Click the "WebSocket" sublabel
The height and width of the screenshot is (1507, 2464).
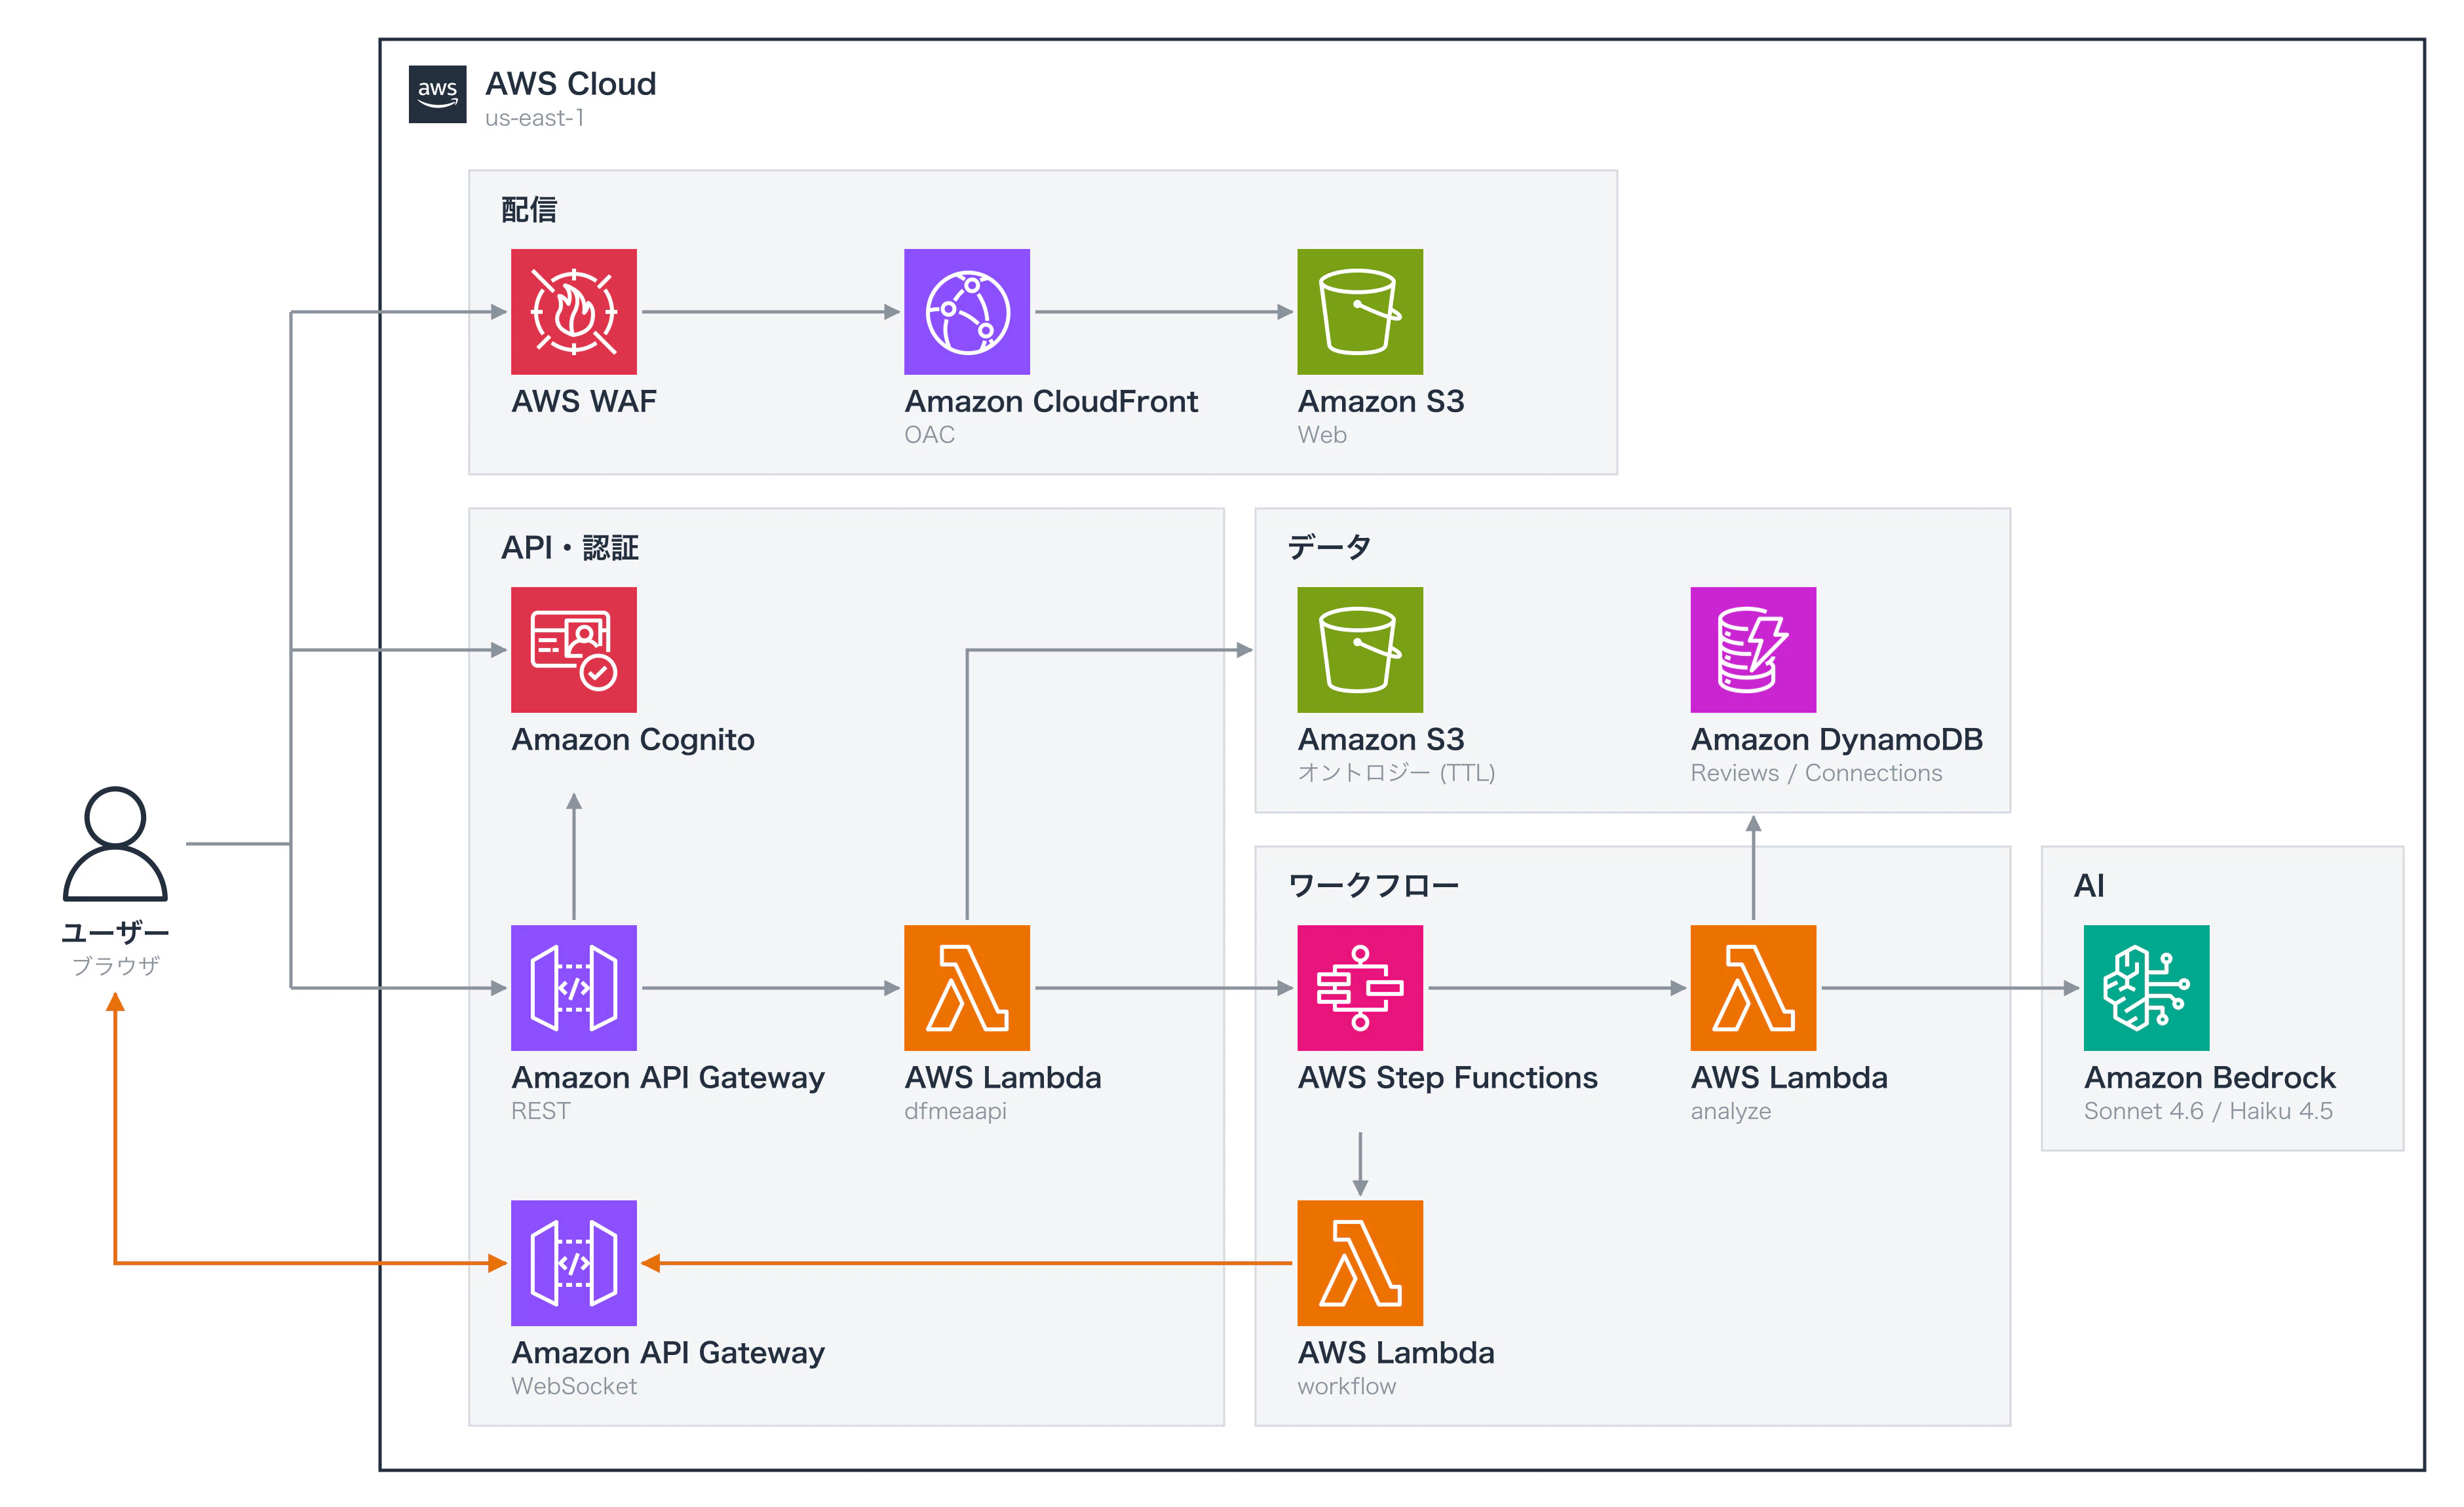coord(574,1386)
